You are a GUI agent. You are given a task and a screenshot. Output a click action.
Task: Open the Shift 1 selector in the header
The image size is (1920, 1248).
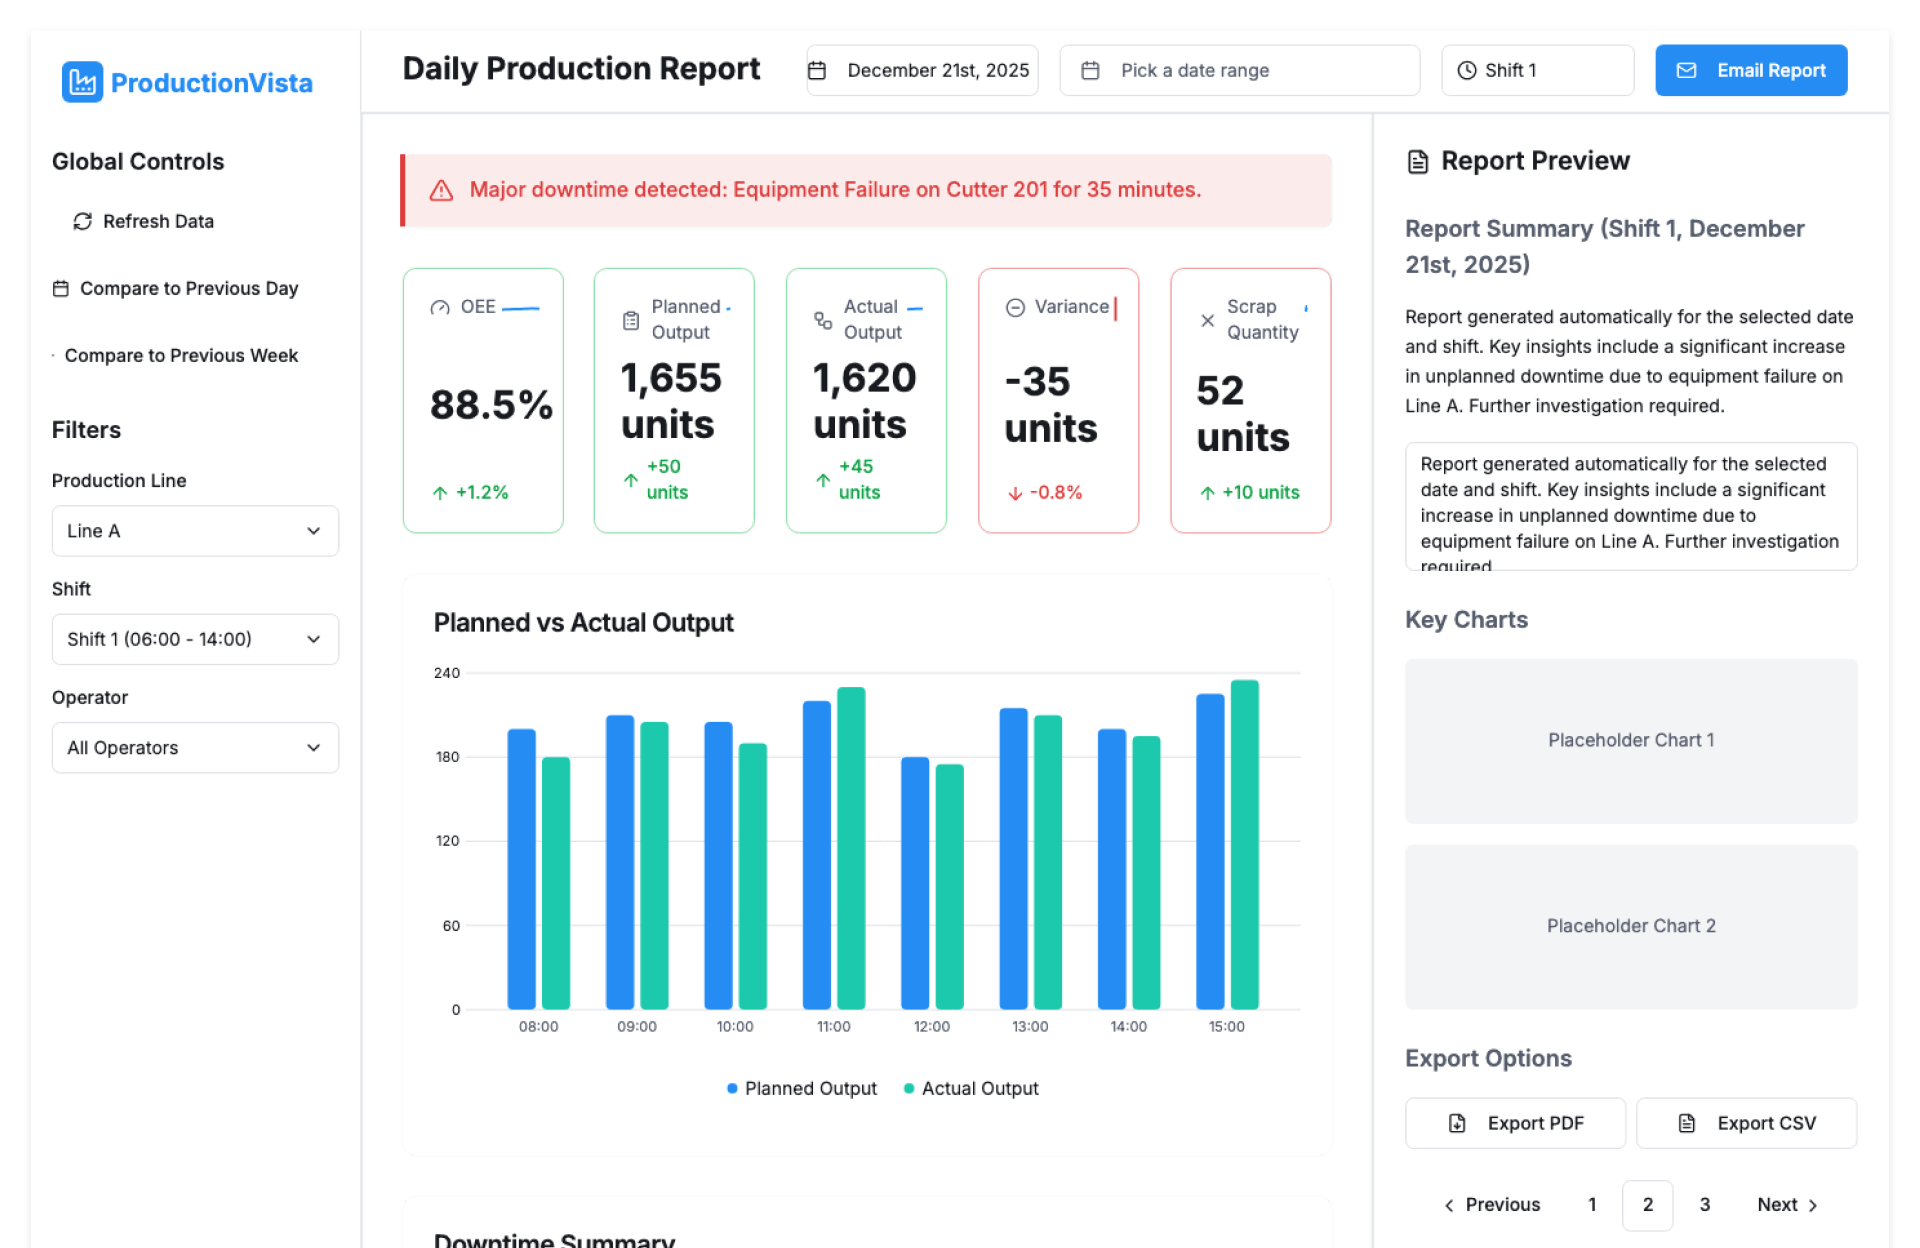(x=1537, y=70)
